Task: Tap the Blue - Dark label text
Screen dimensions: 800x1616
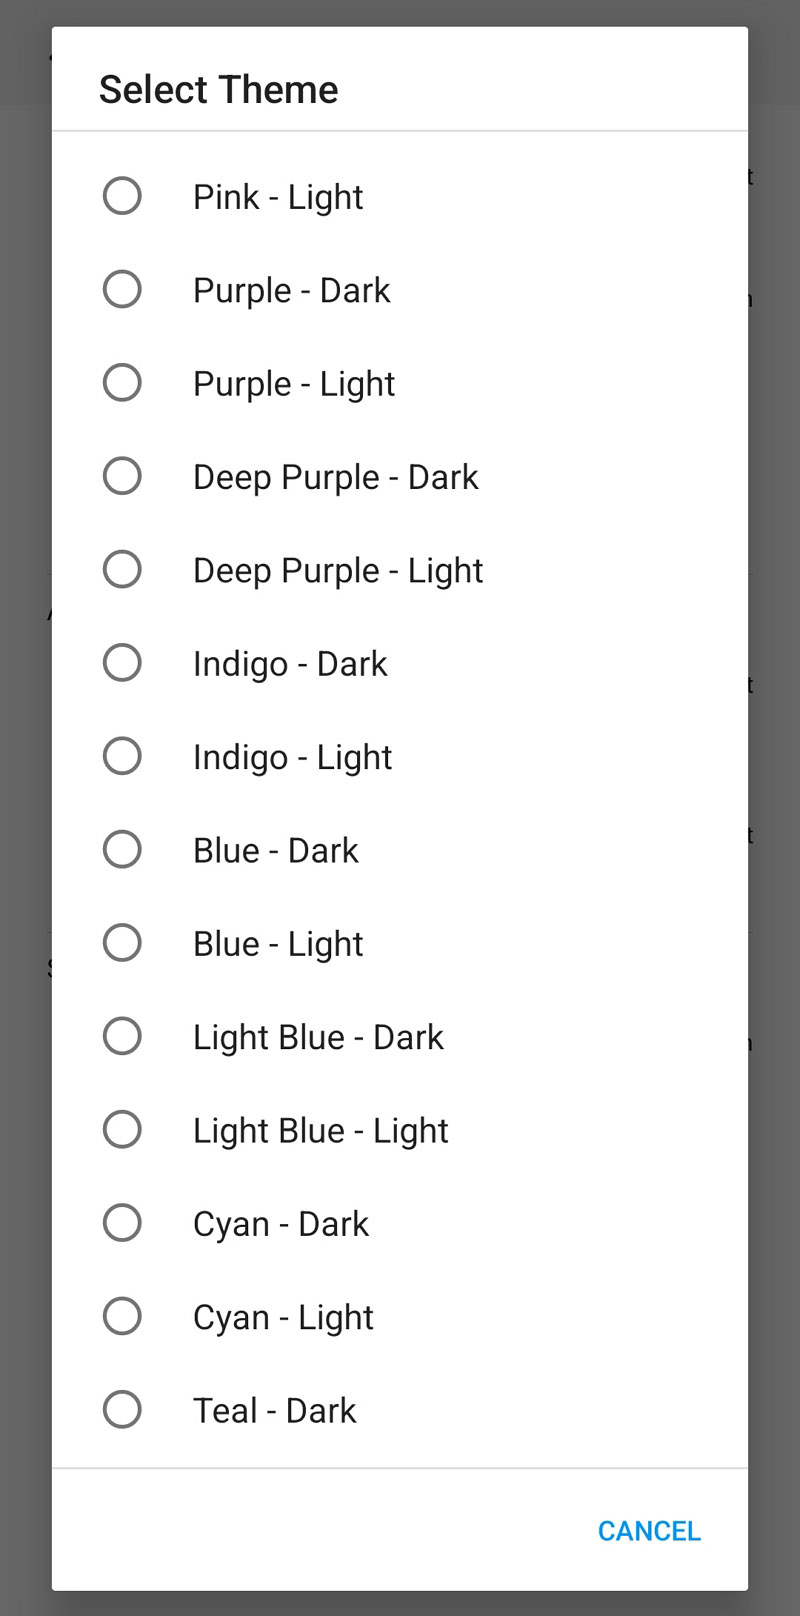Action: tap(275, 851)
